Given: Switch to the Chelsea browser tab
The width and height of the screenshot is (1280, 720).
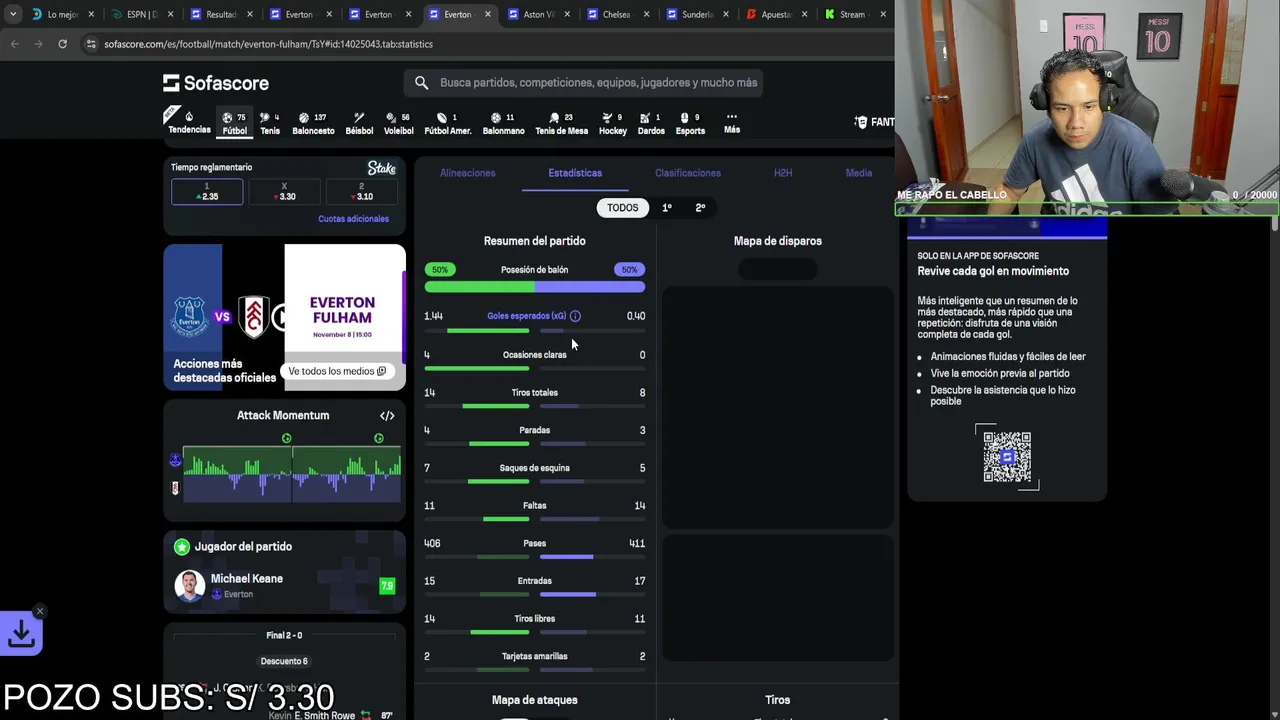Looking at the screenshot, I should click(617, 14).
